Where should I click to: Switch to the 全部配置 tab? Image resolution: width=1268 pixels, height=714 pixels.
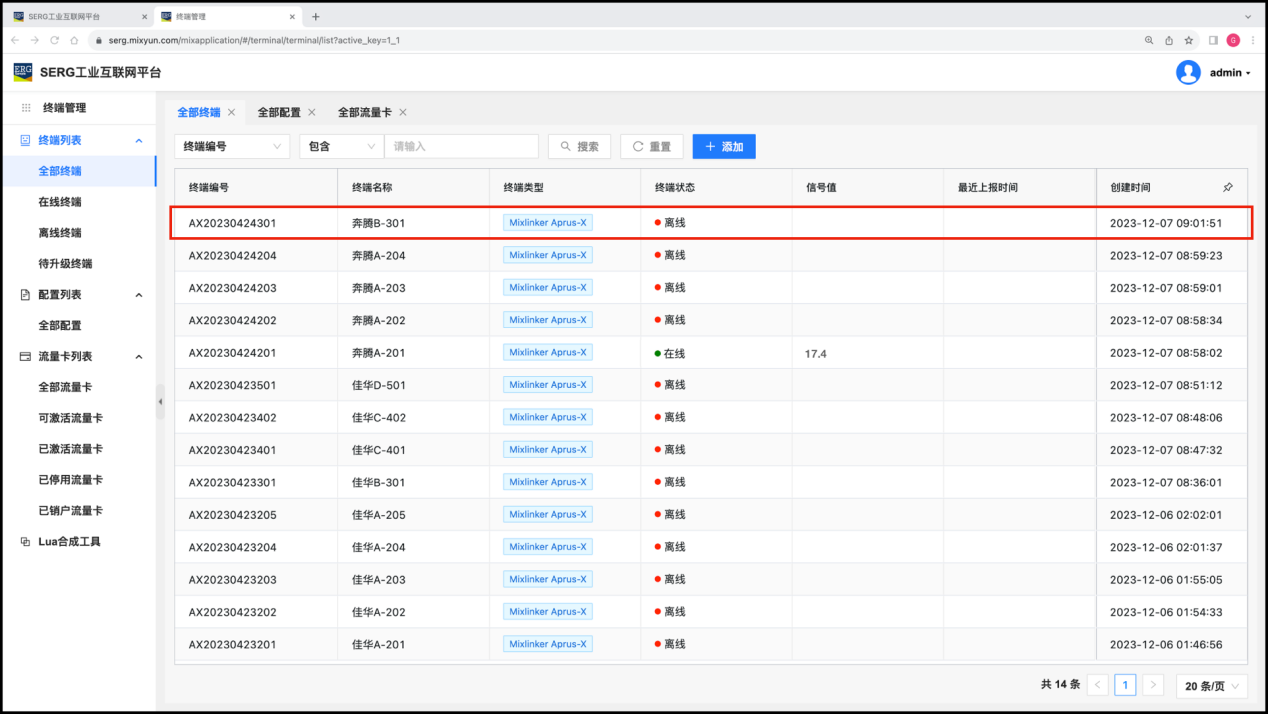click(279, 113)
